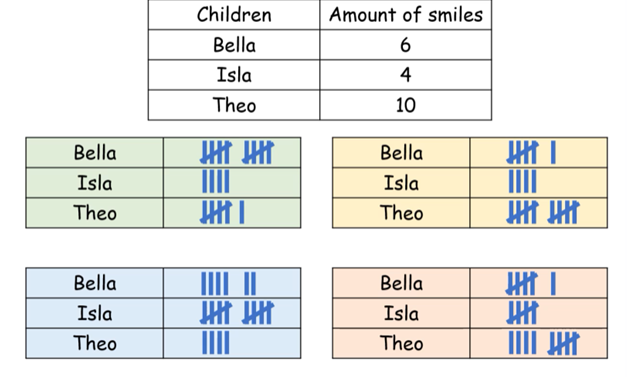Select the green tally chart
This screenshot has height=377, width=627.
click(163, 183)
